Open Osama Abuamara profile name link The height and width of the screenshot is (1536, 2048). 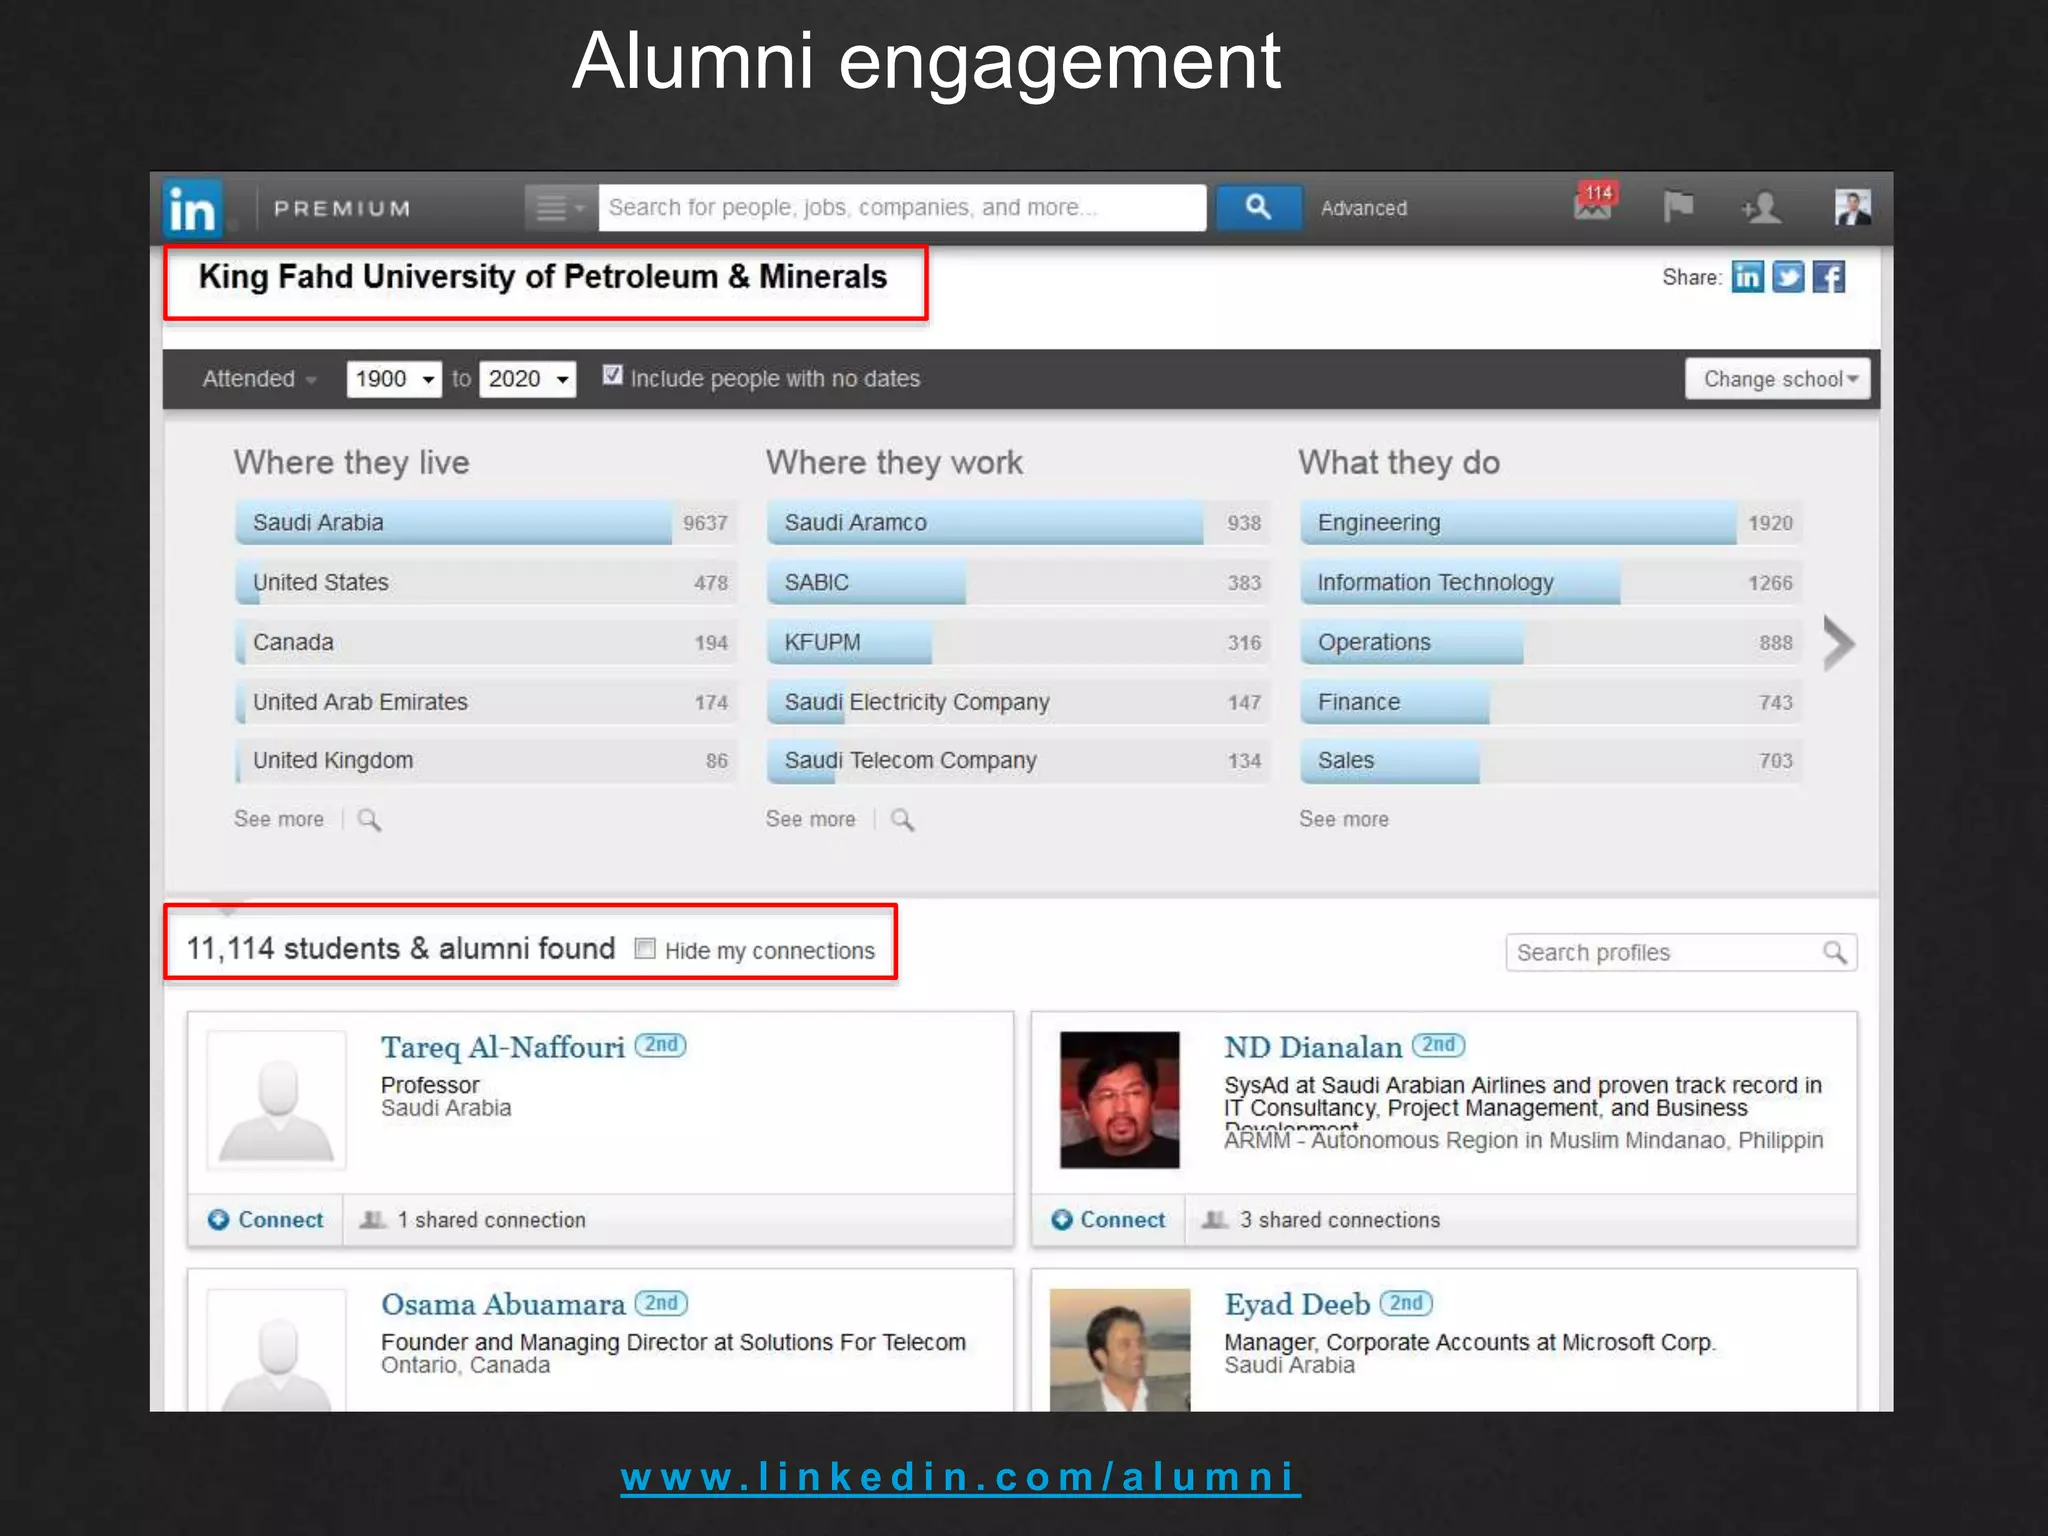coord(503,1304)
